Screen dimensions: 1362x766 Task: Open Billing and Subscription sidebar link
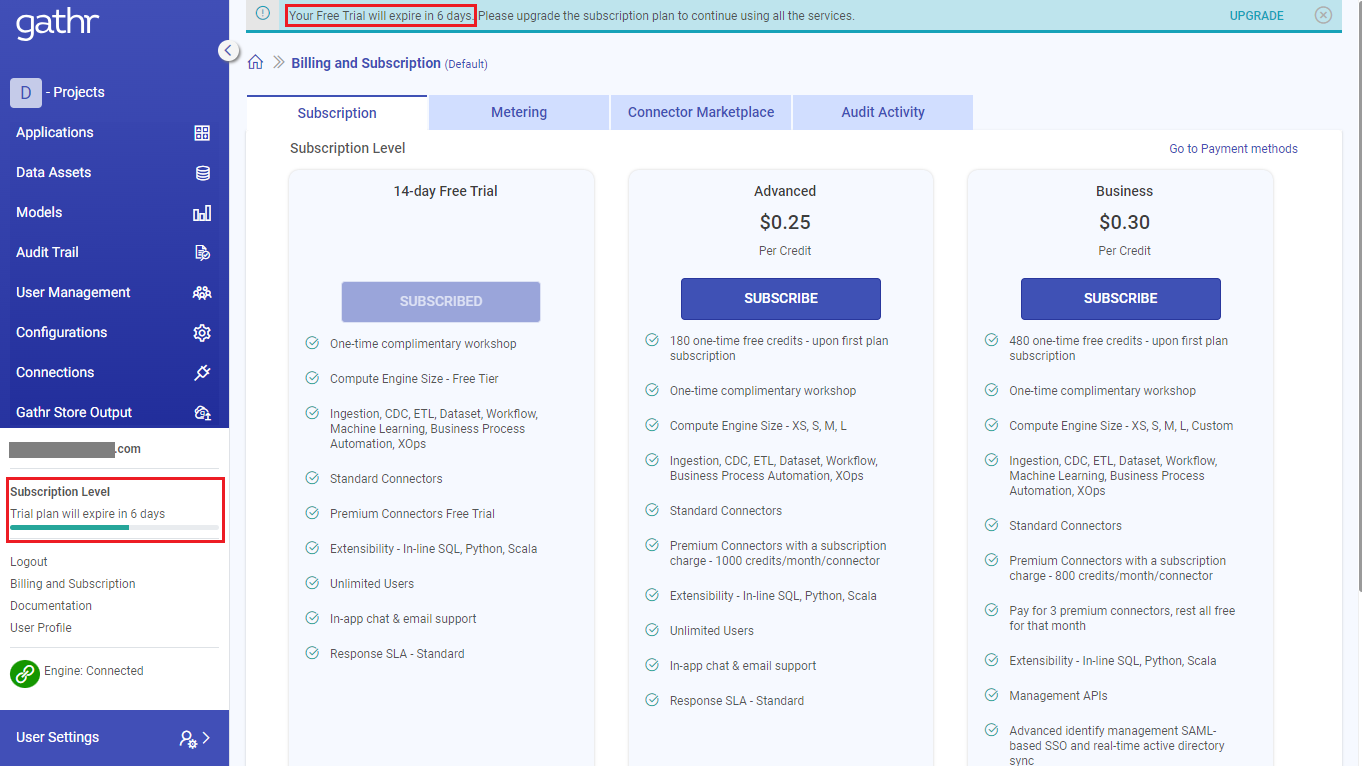pos(73,584)
